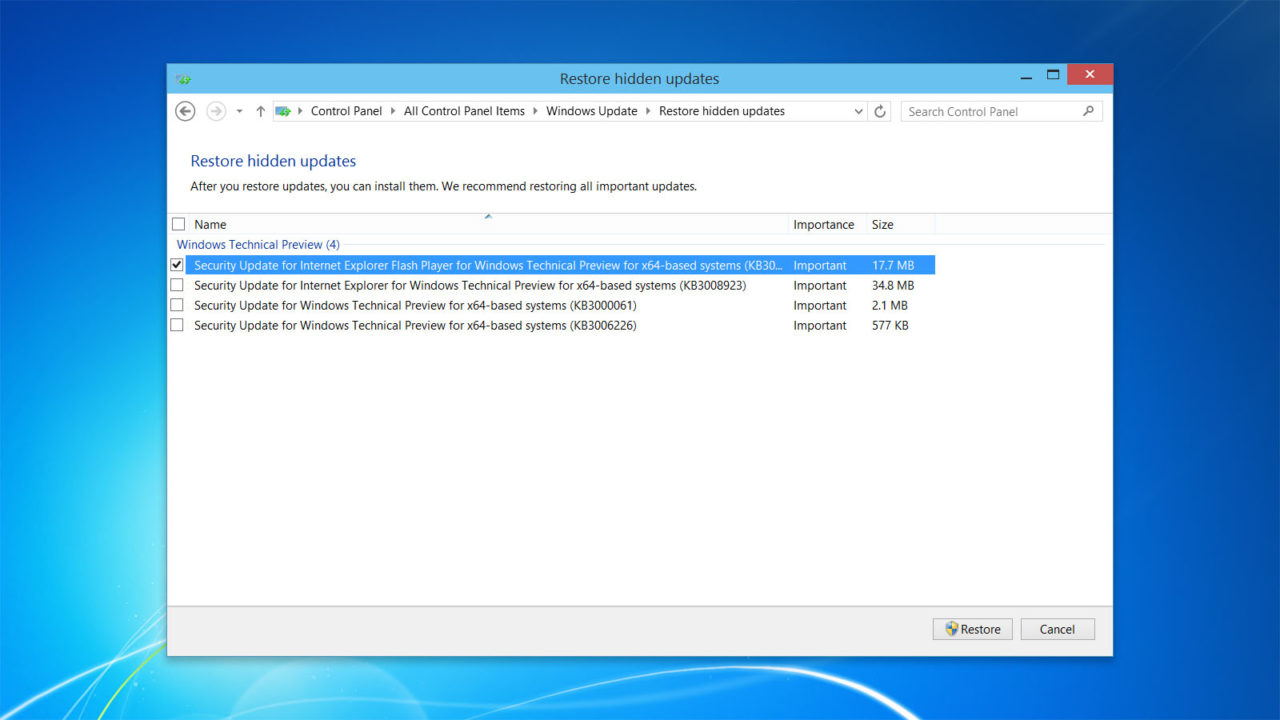
Task: Click the Back navigation arrow
Action: pyautogui.click(x=185, y=111)
